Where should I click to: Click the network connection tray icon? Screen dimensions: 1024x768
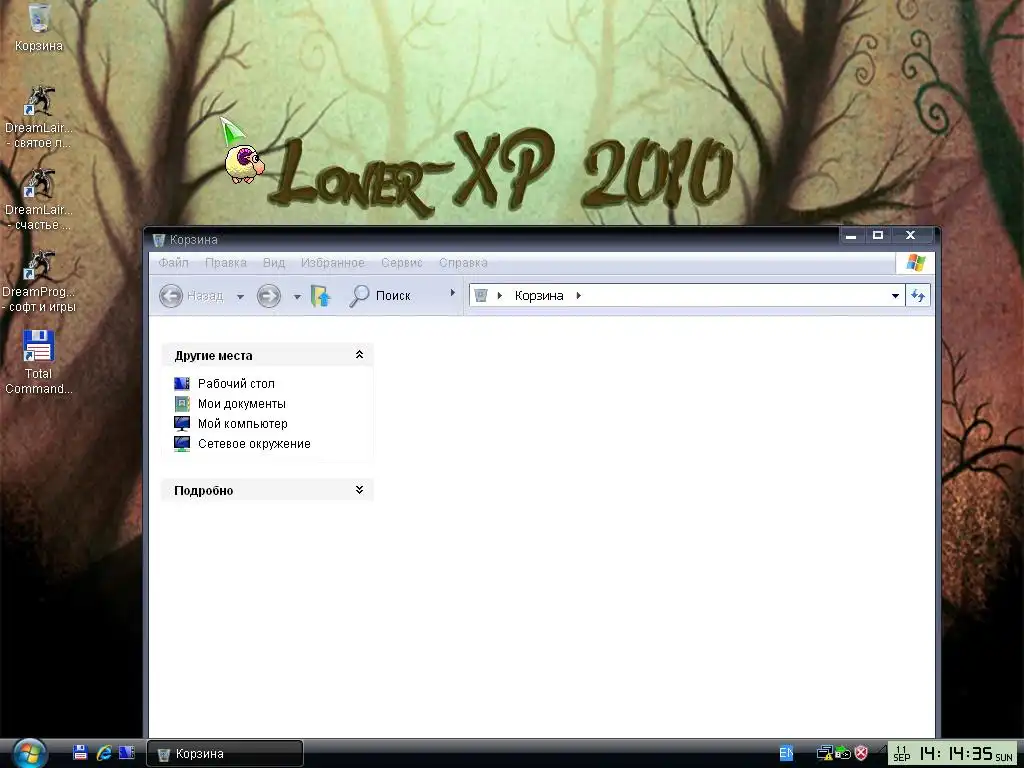pos(825,754)
